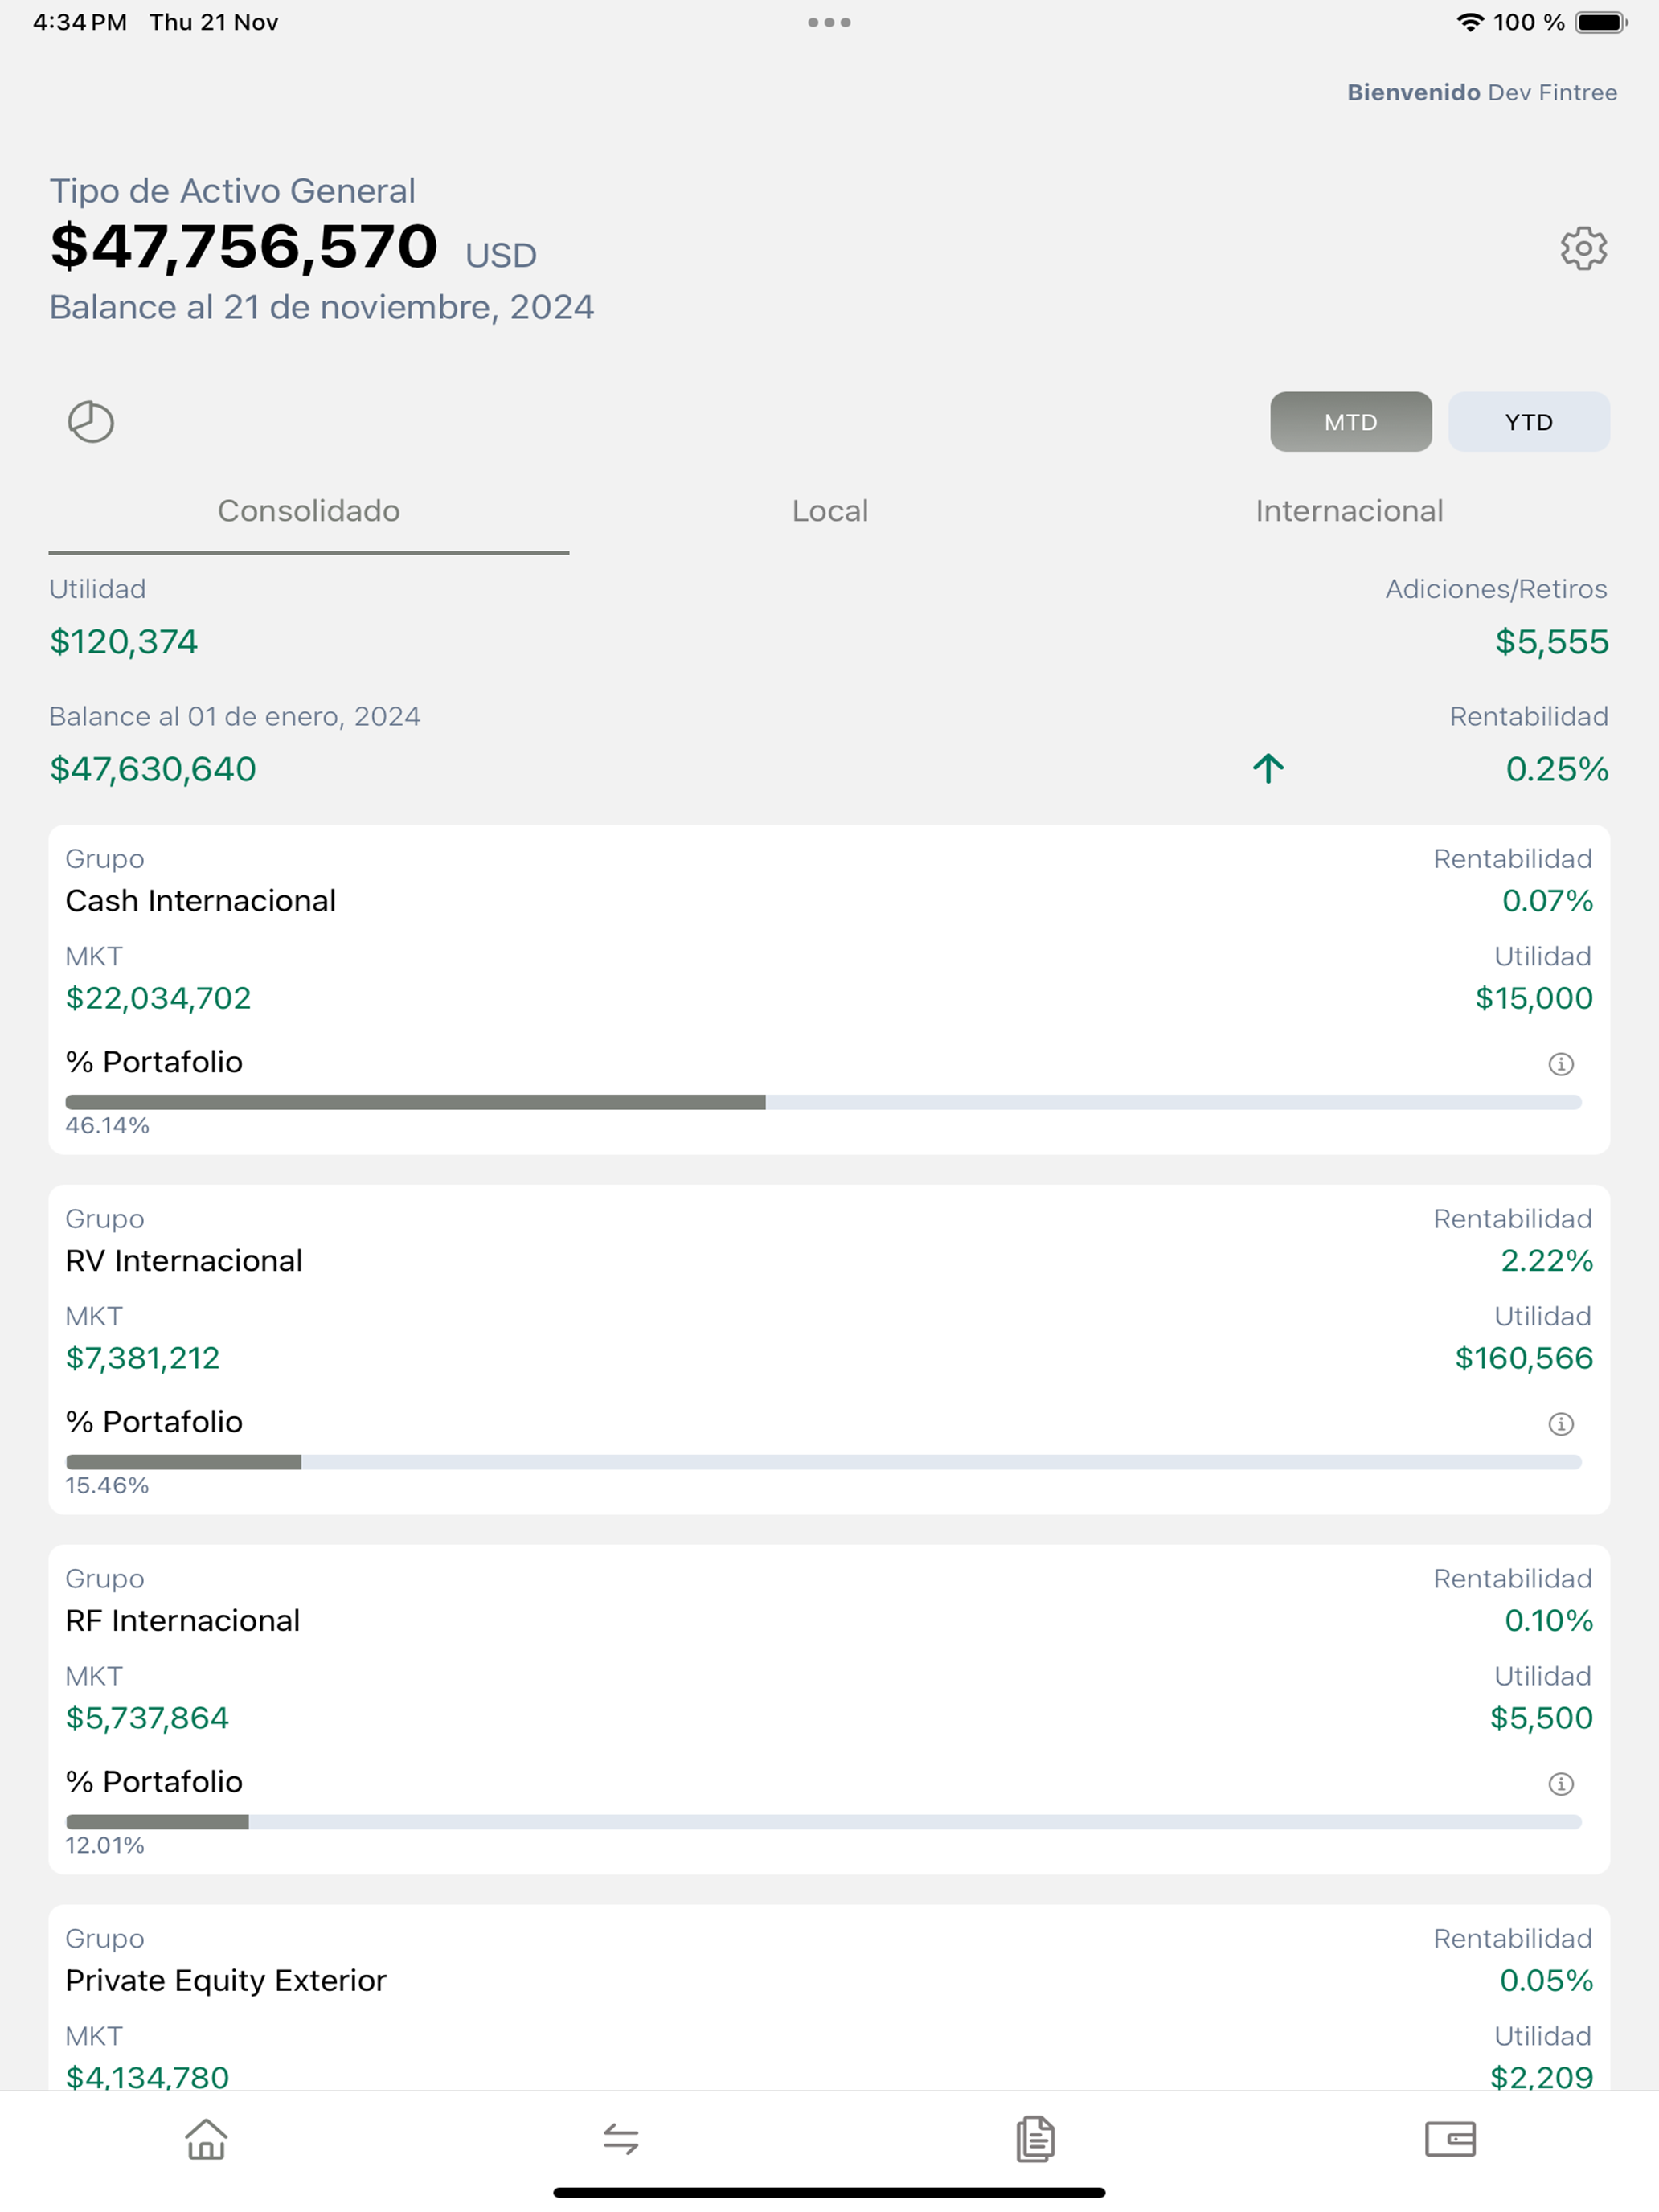This screenshot has width=1659, height=2212.
Task: Tap the 12.01% portfolio percentage label
Action: [105, 1846]
